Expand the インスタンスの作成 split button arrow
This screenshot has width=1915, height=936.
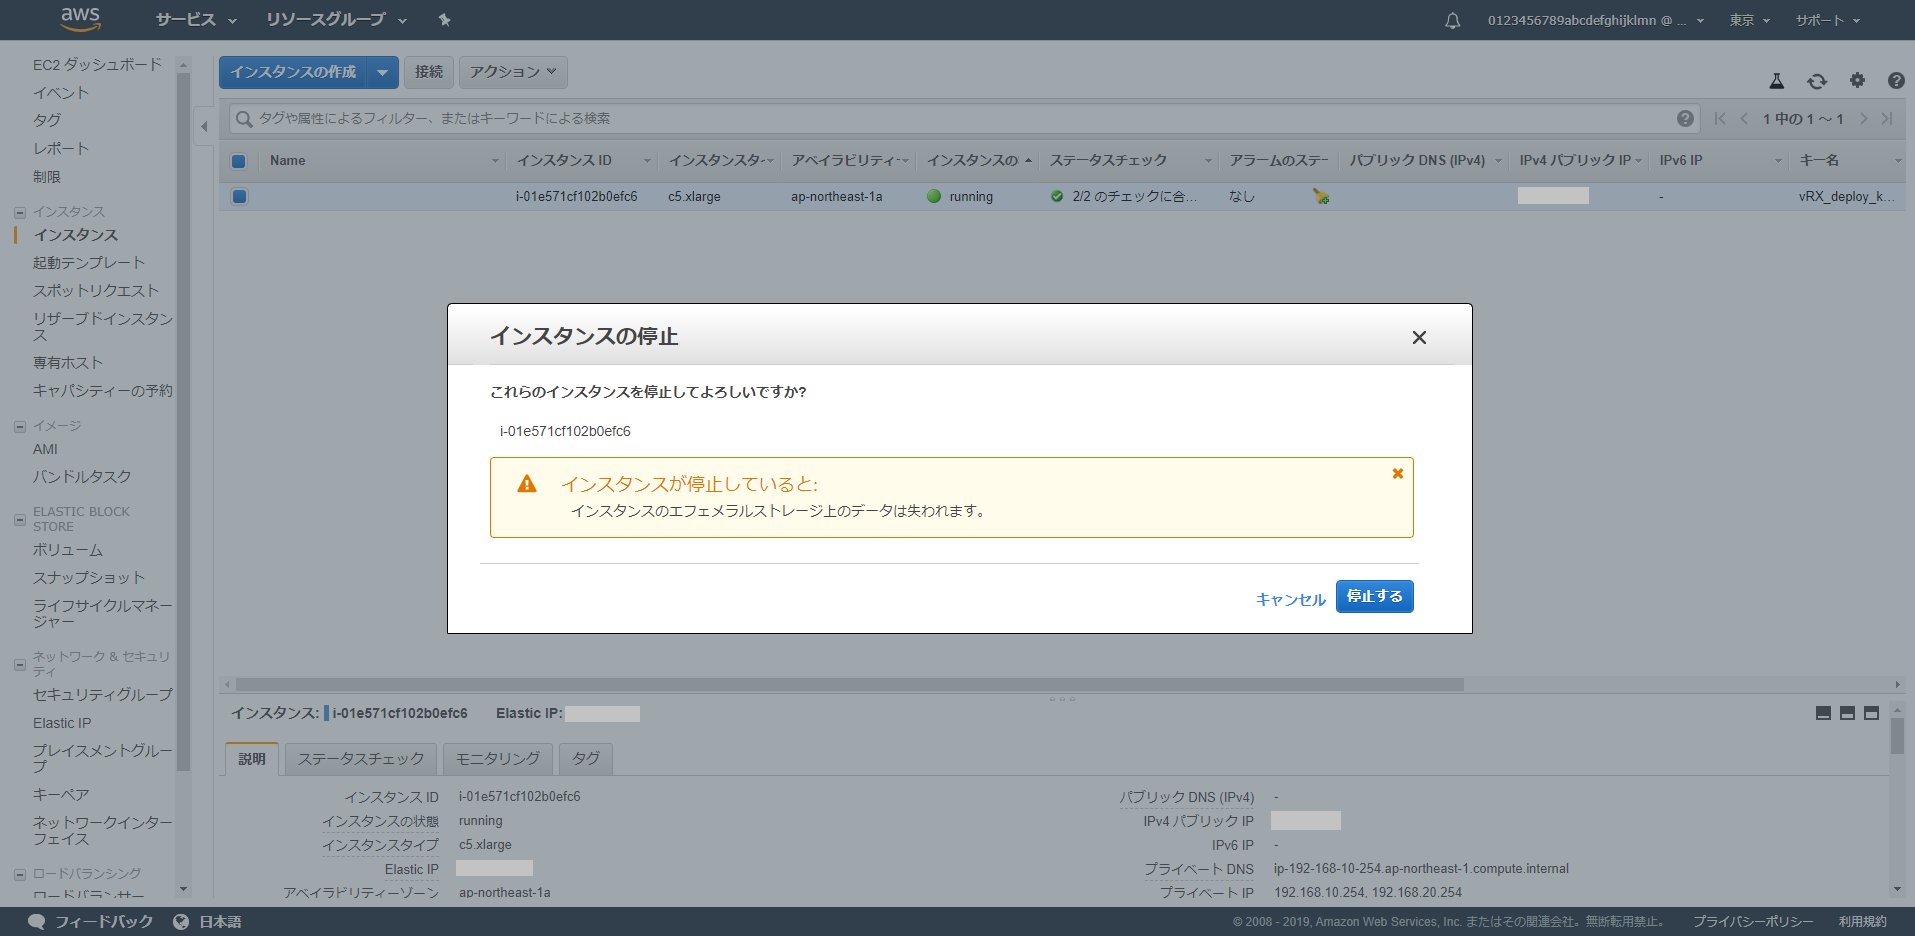383,72
